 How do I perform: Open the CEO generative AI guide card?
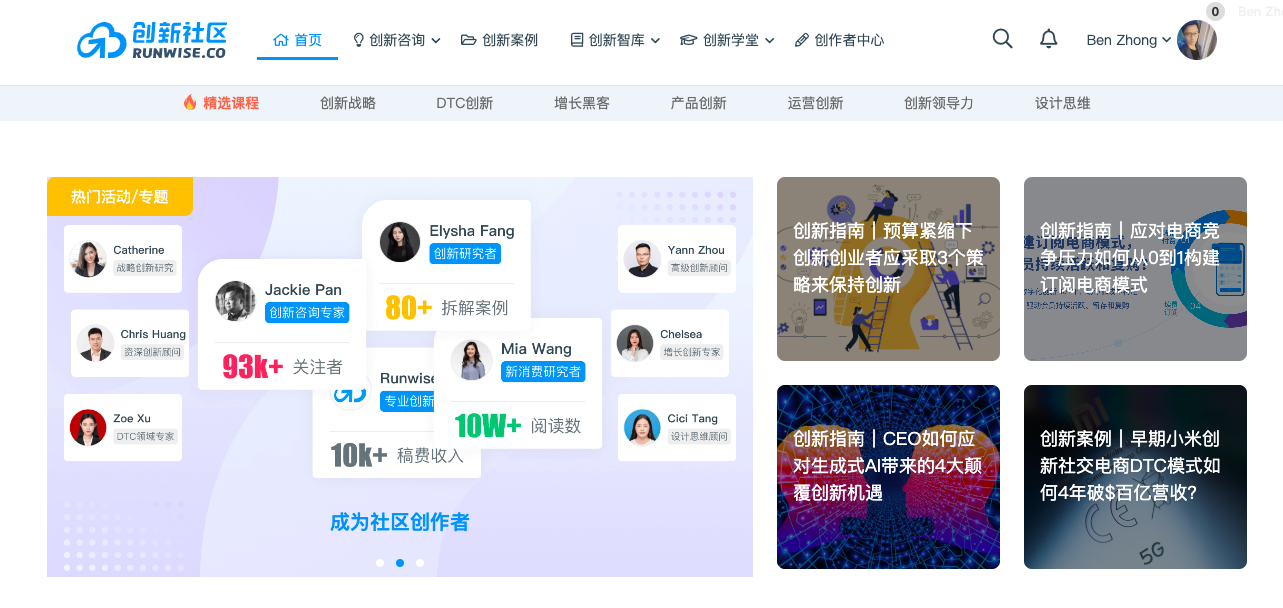coord(888,476)
